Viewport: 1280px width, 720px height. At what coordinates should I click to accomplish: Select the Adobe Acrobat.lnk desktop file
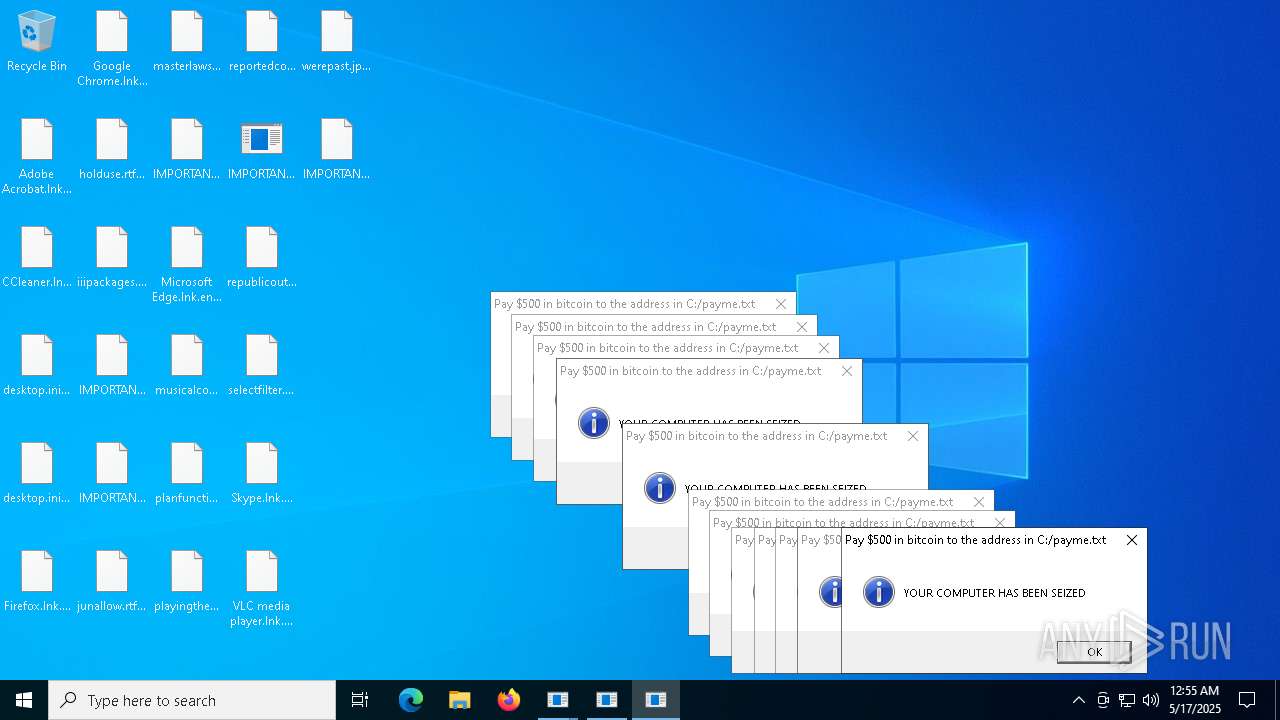[37, 157]
